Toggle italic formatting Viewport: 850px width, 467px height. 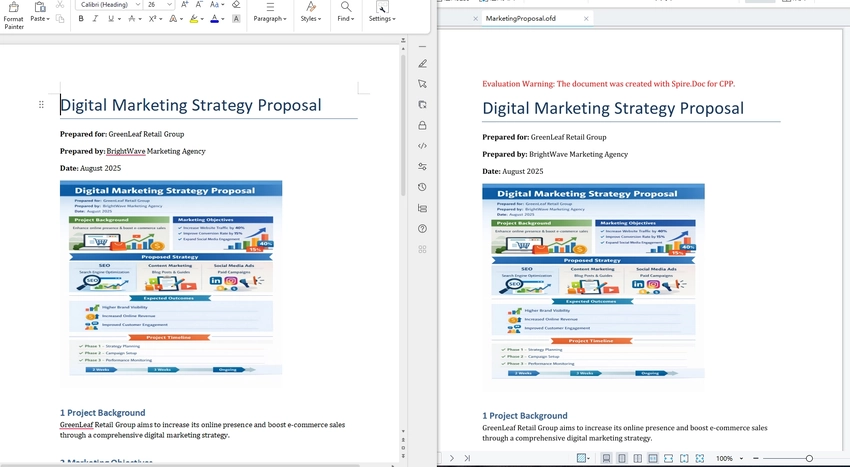(95, 19)
